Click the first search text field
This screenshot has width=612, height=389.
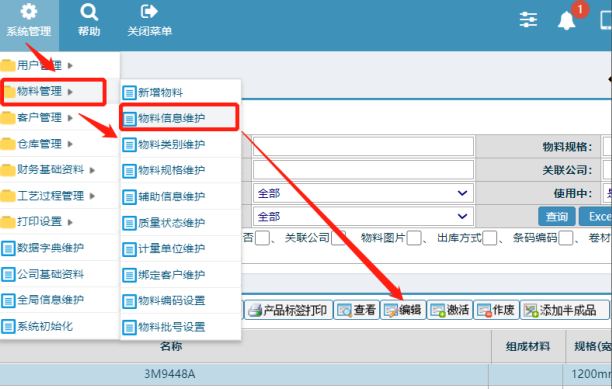(363, 146)
